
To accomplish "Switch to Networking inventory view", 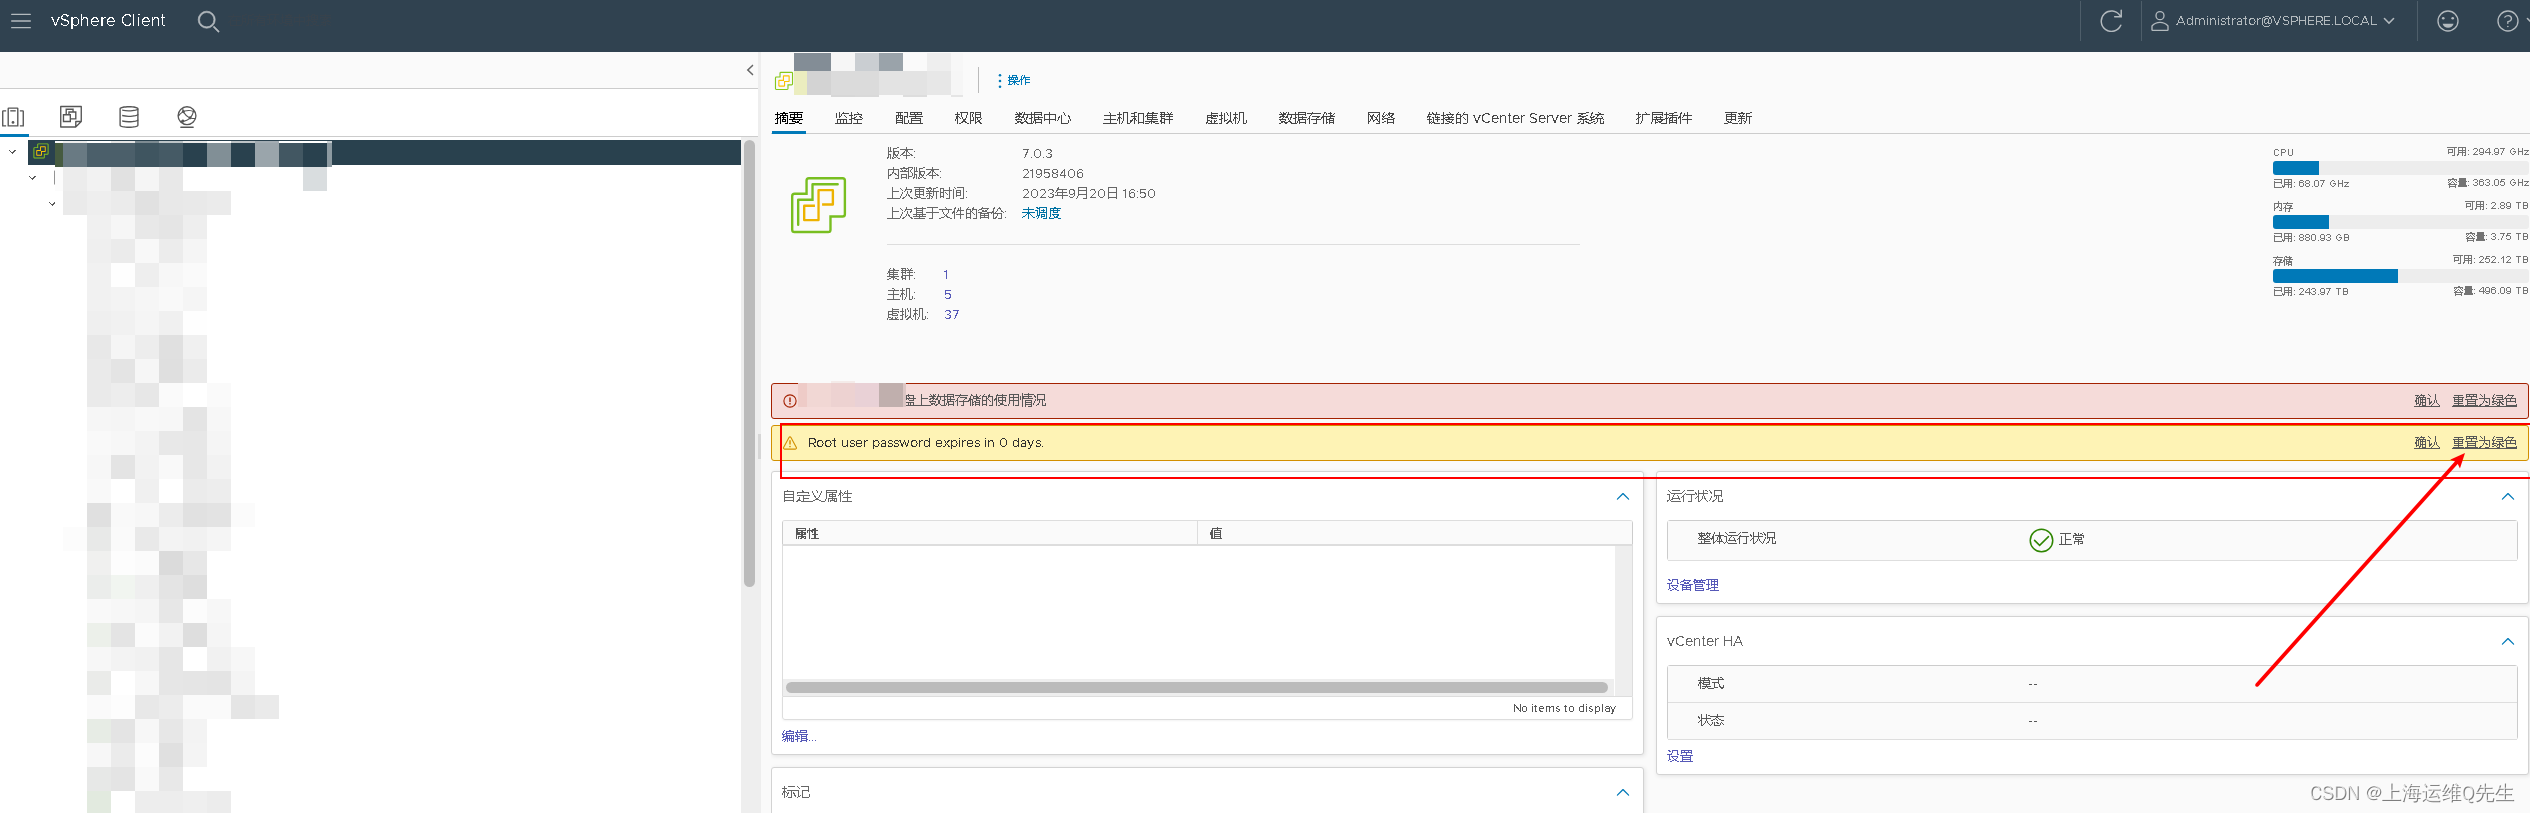I will (187, 117).
